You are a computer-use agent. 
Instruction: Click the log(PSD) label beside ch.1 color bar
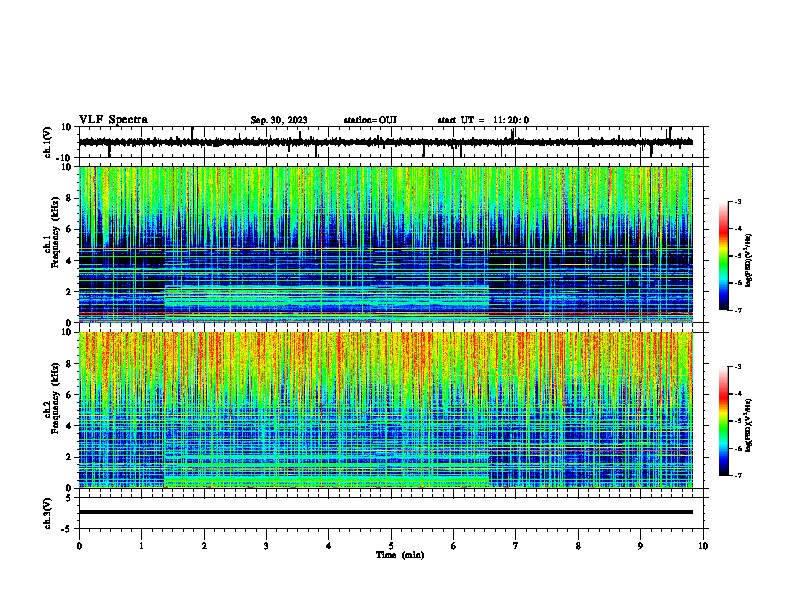pos(749,261)
